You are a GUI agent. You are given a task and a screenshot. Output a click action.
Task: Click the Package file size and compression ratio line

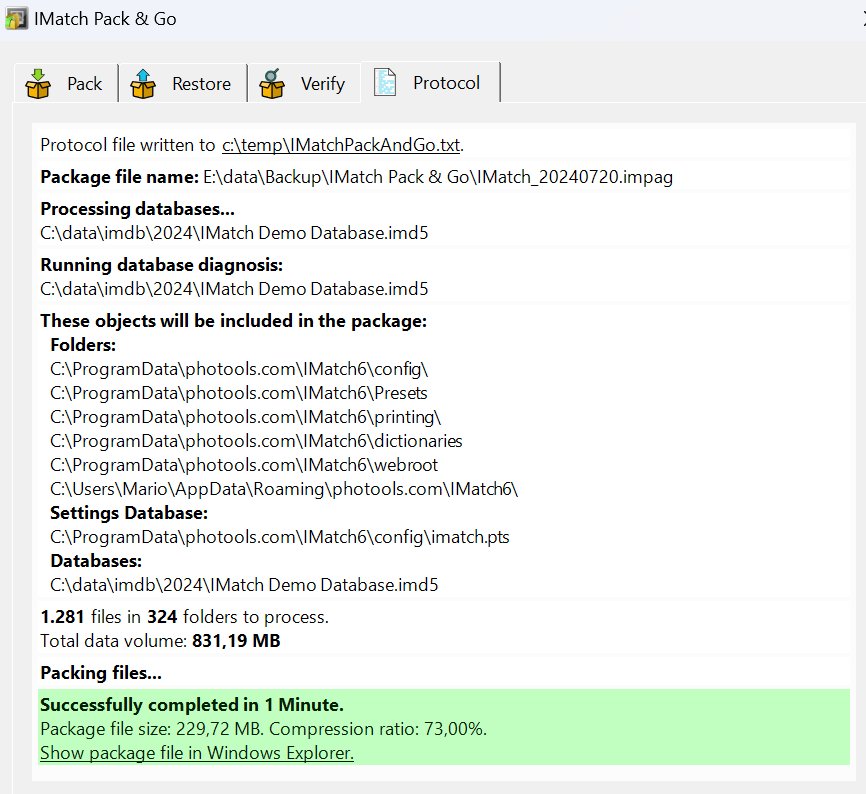(x=263, y=729)
